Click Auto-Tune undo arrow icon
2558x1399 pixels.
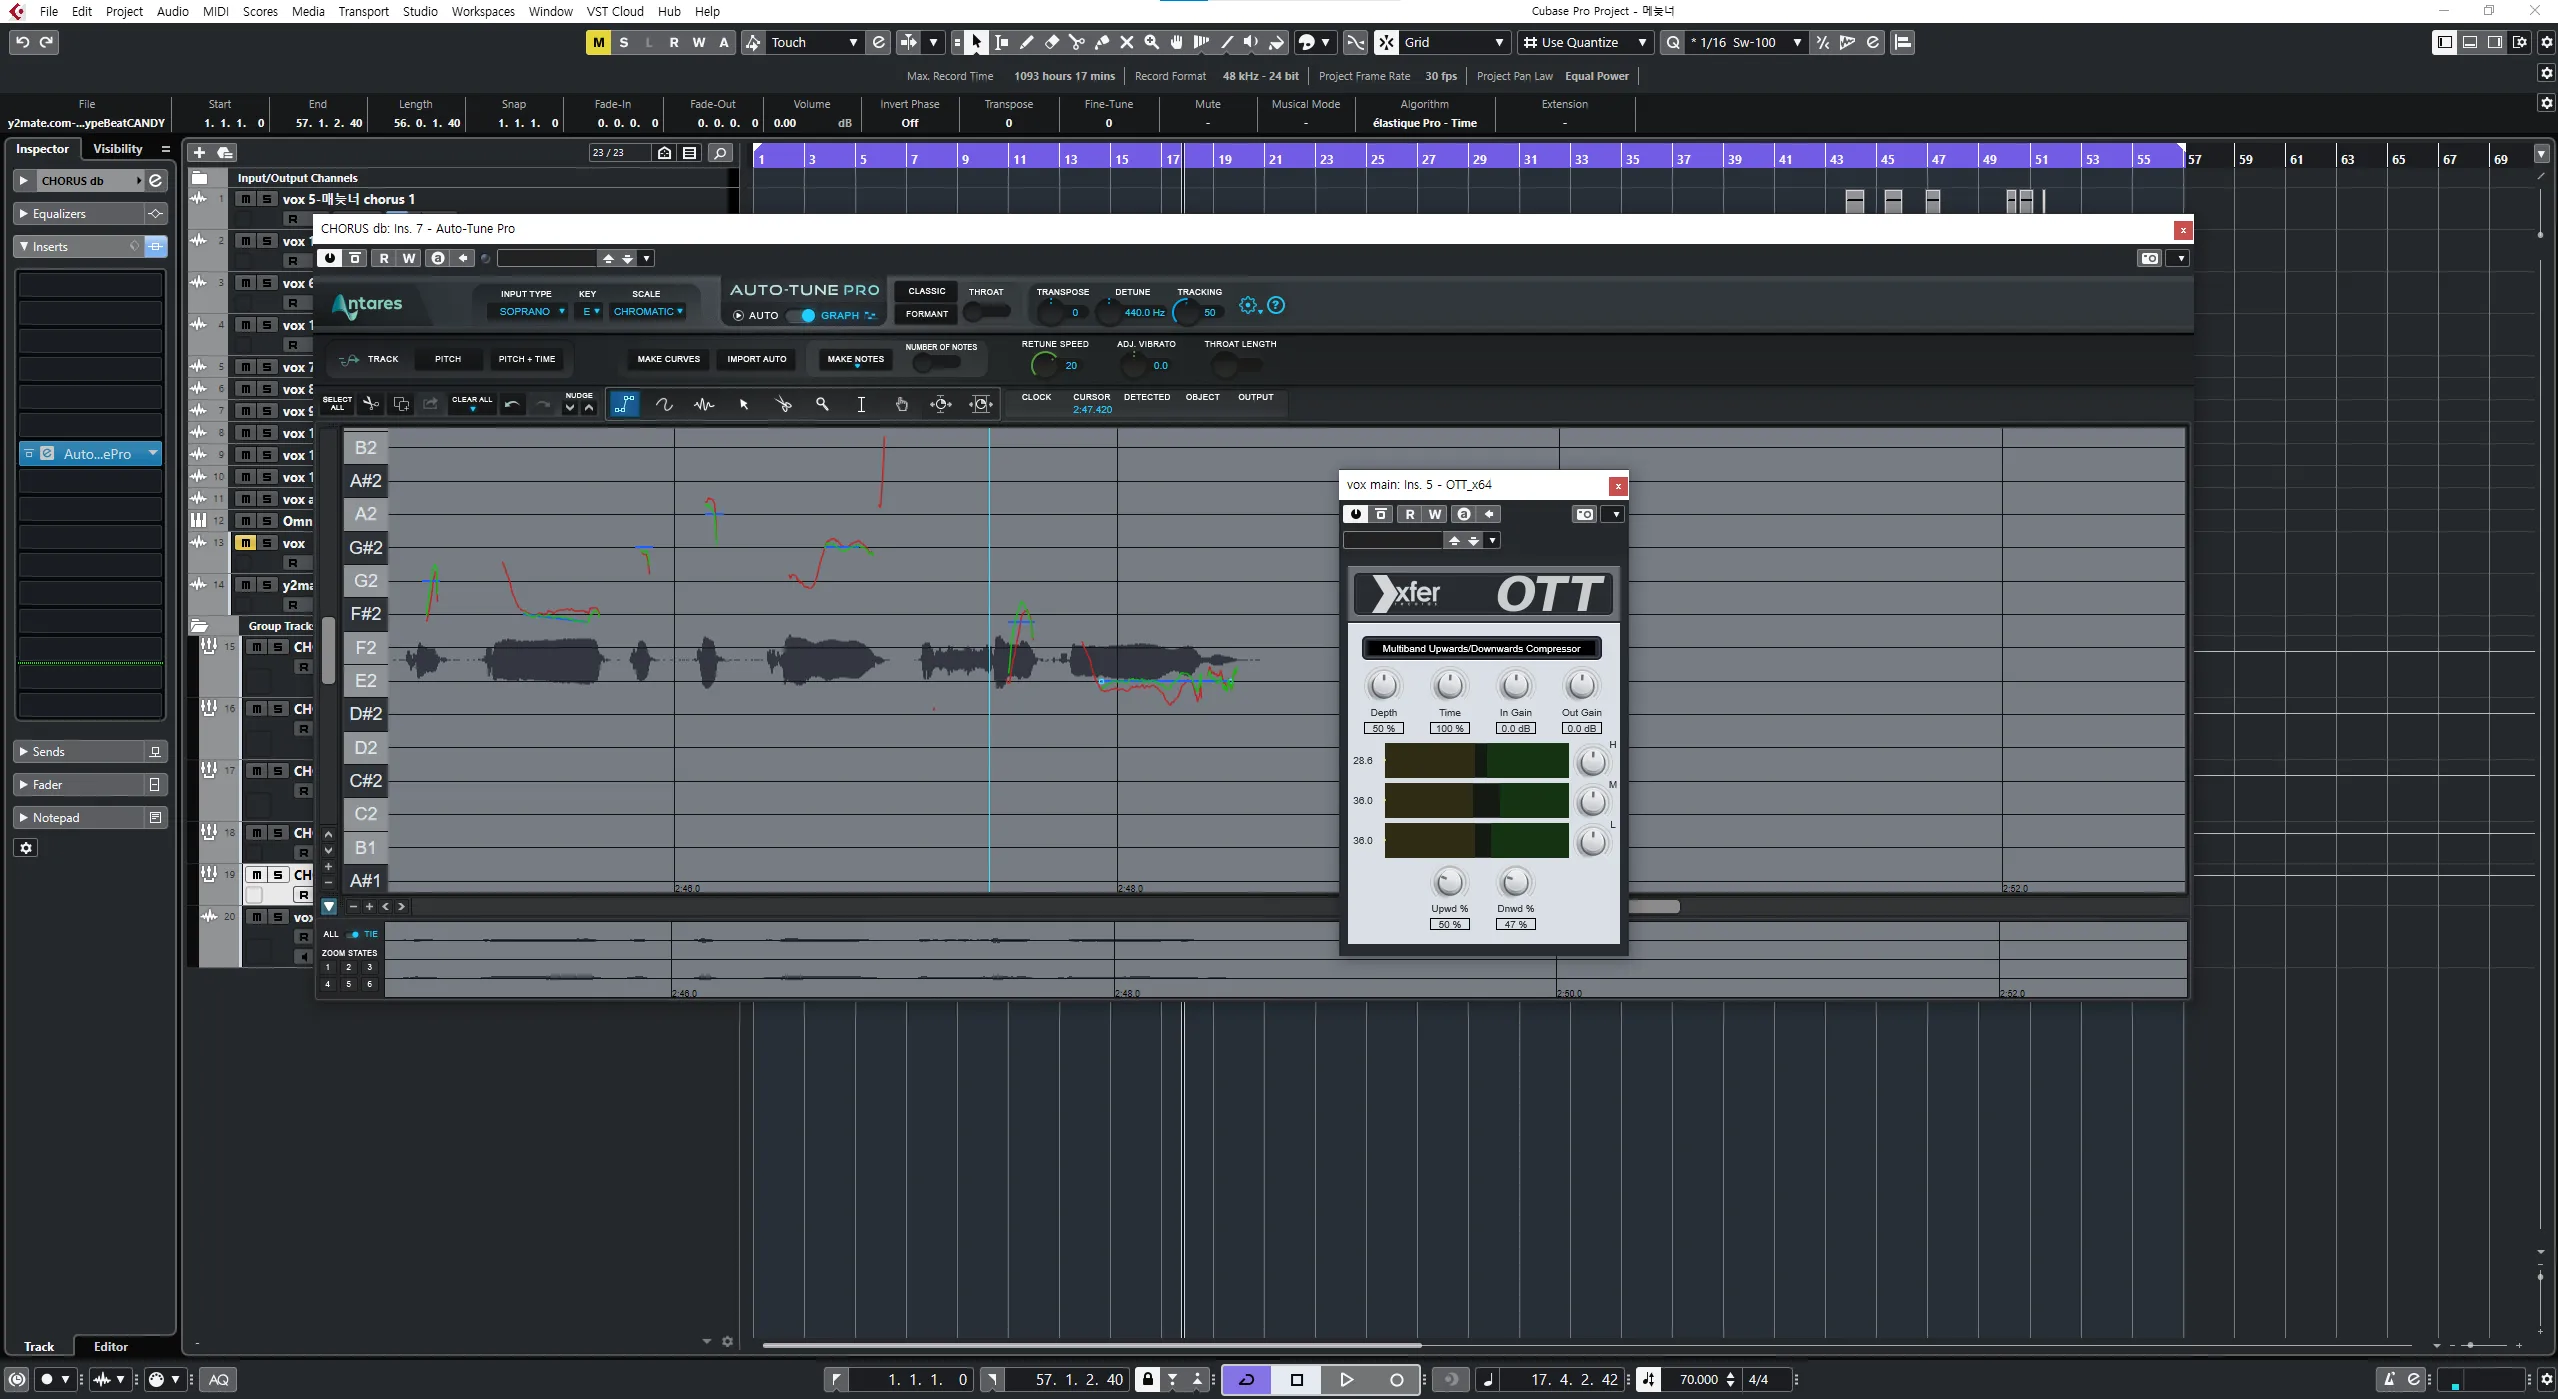(512, 404)
